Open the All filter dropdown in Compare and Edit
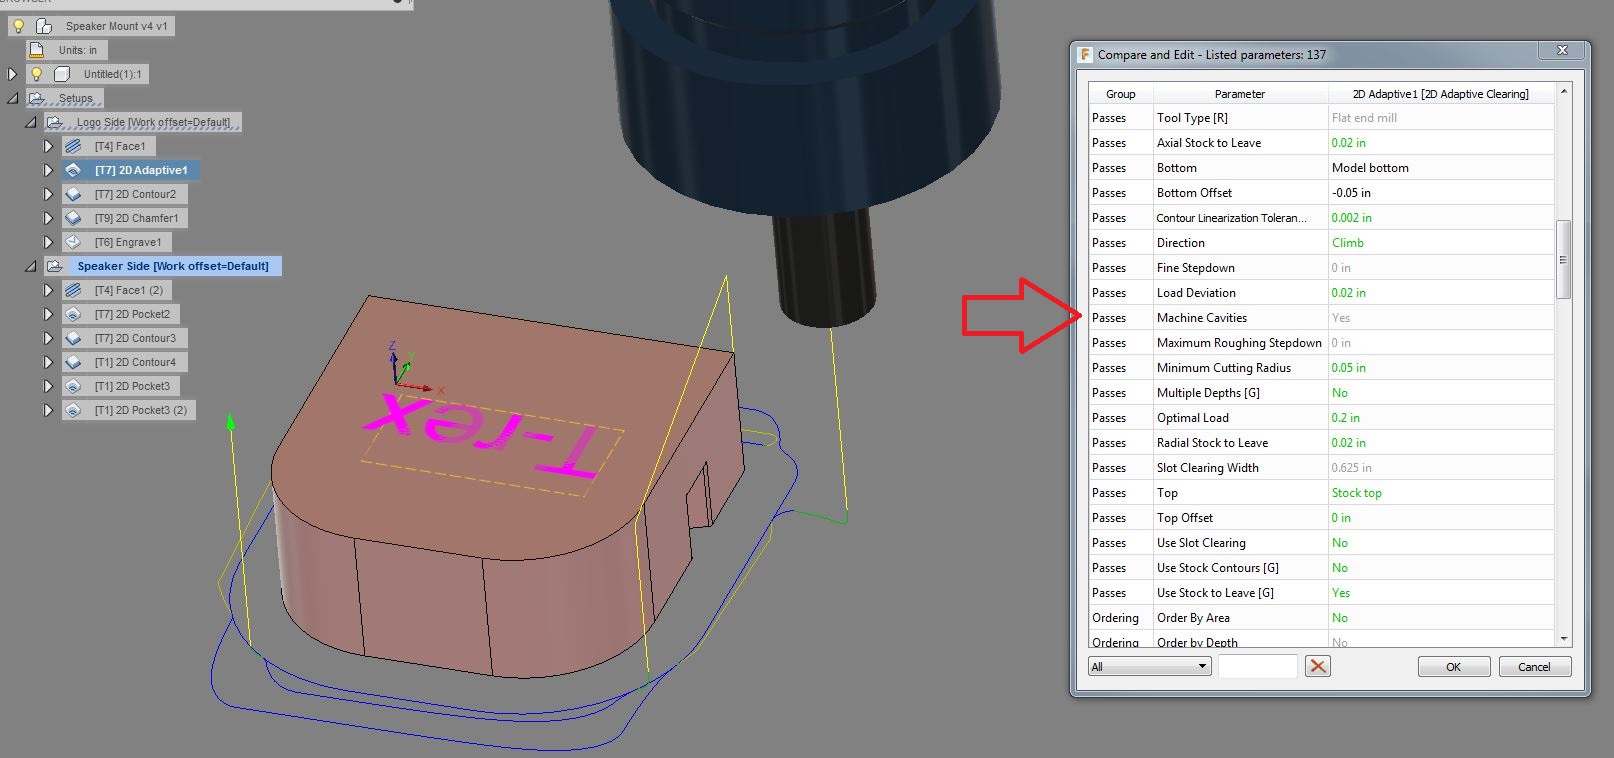 [1149, 666]
